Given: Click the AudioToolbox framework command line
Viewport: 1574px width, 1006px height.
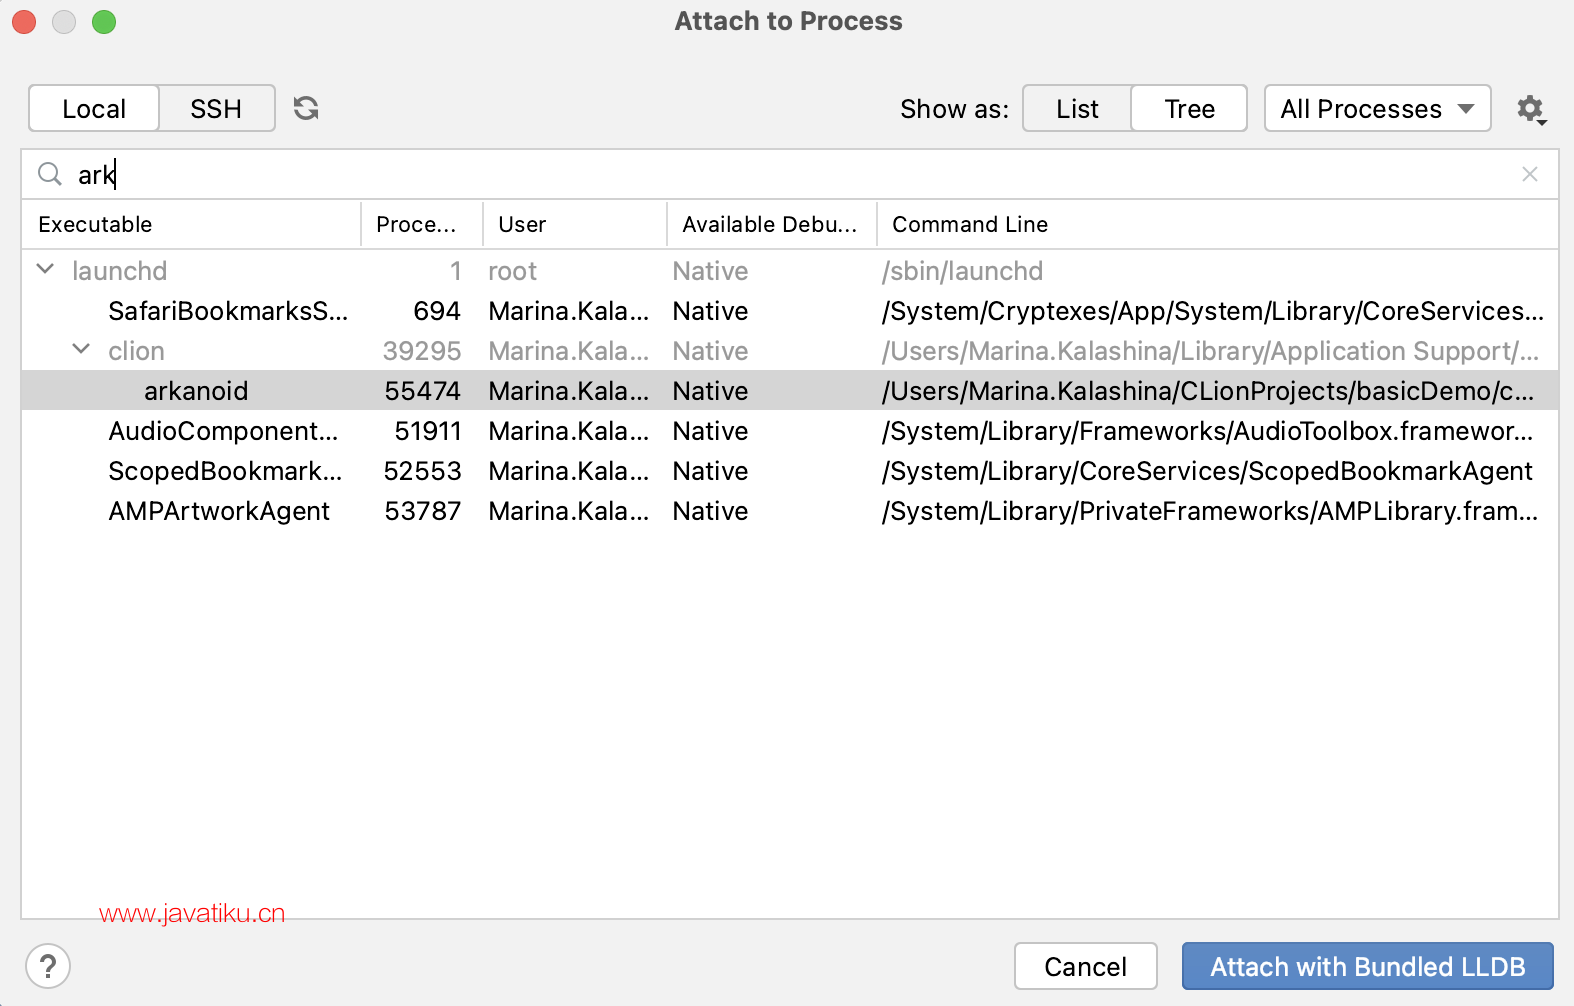Looking at the screenshot, I should click(1207, 431).
